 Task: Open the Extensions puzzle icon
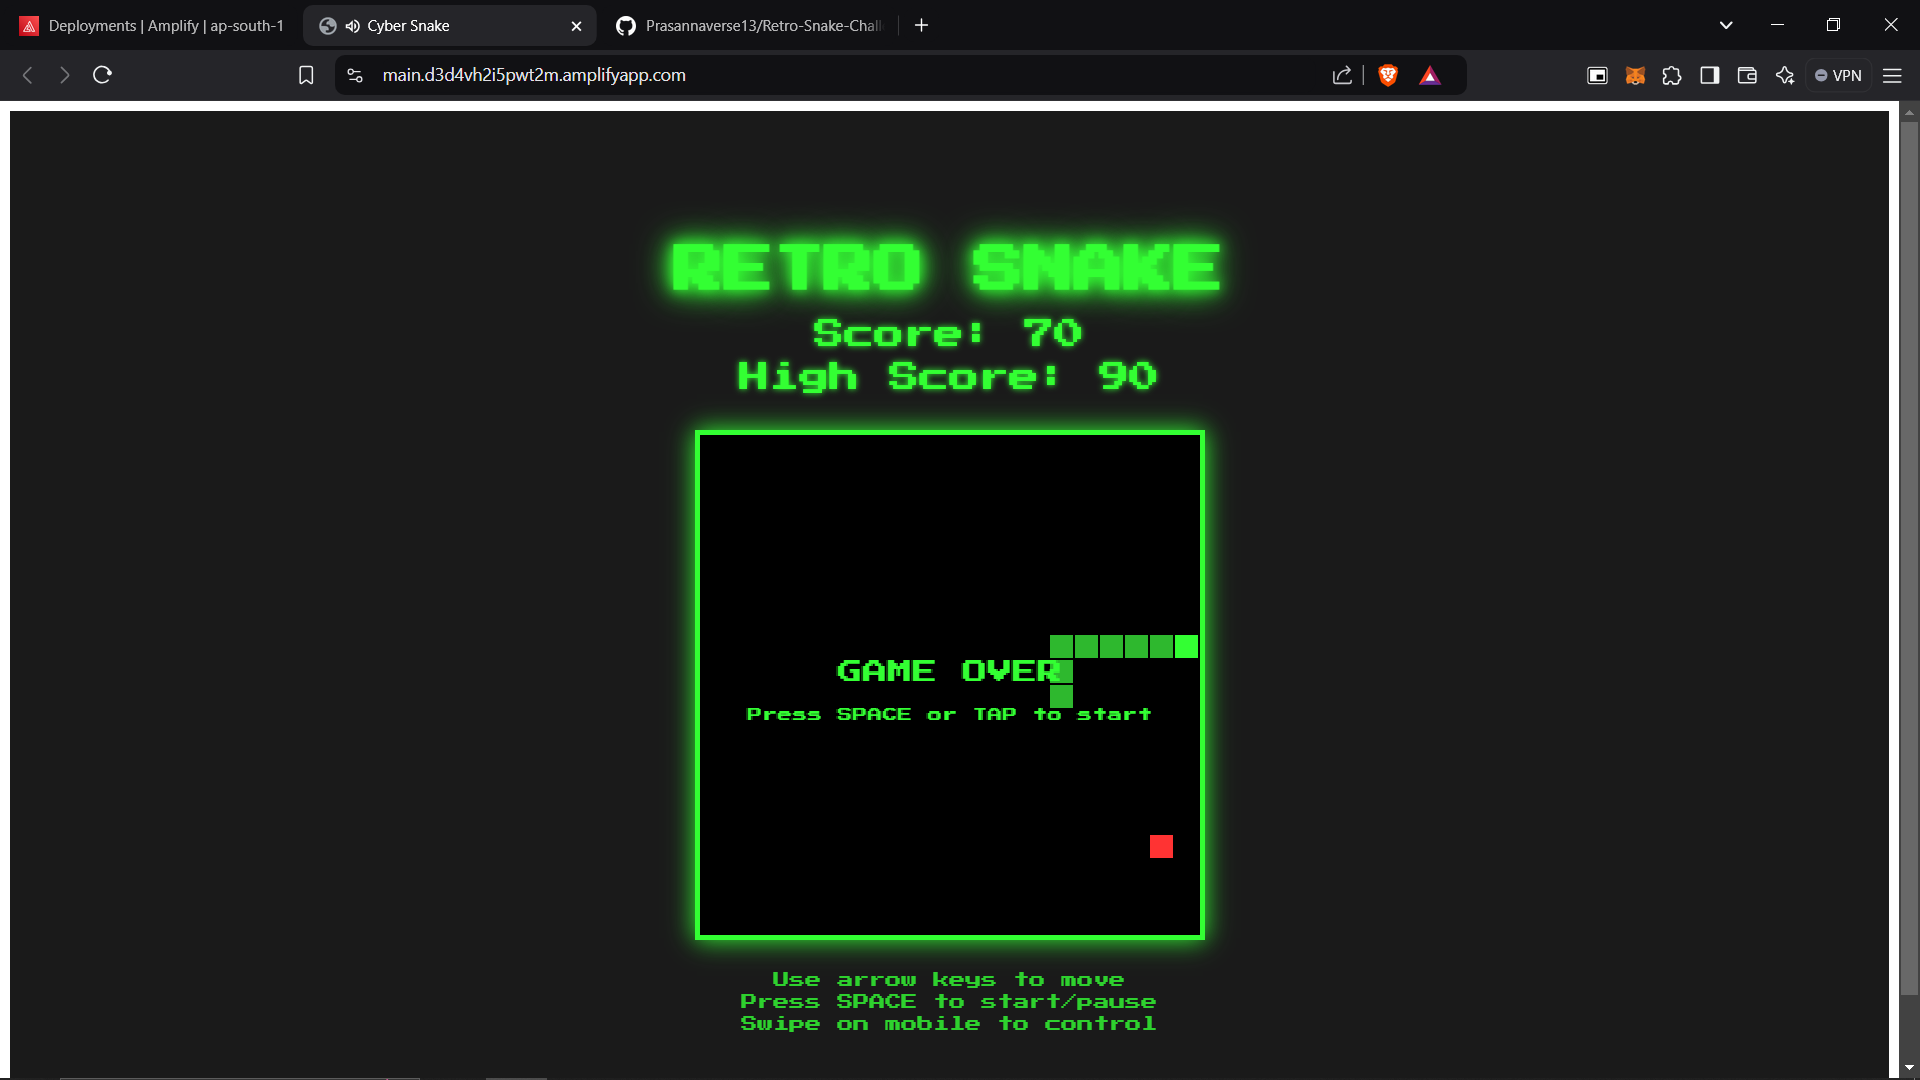(1672, 75)
